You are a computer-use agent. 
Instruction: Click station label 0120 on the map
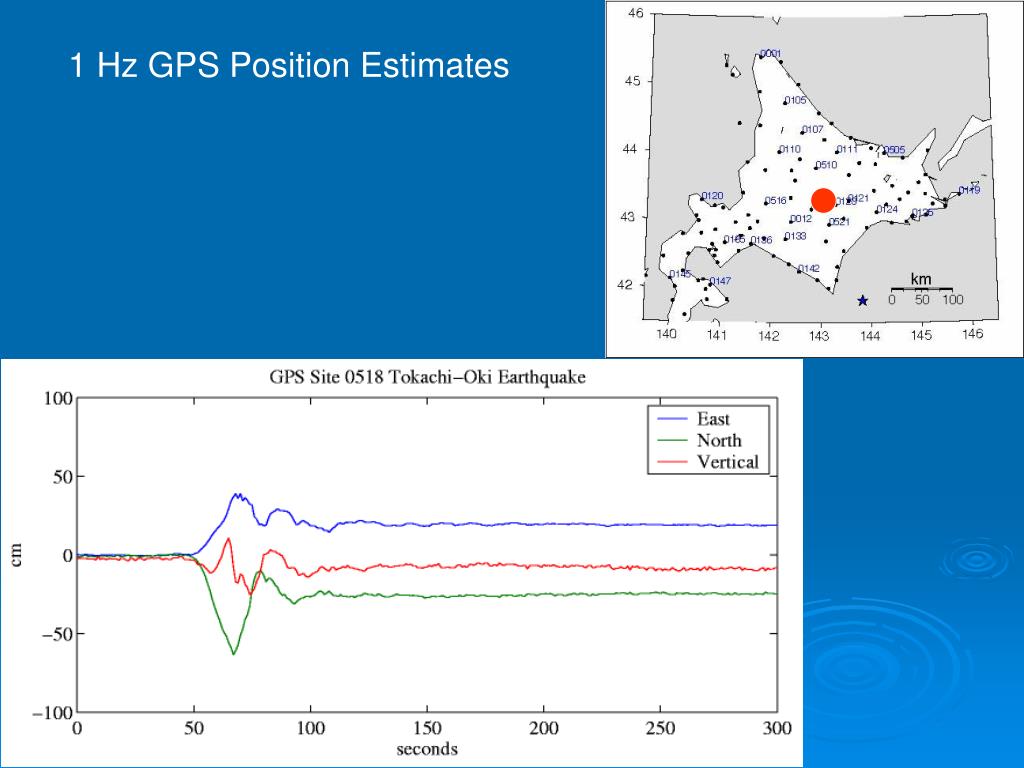coord(712,196)
